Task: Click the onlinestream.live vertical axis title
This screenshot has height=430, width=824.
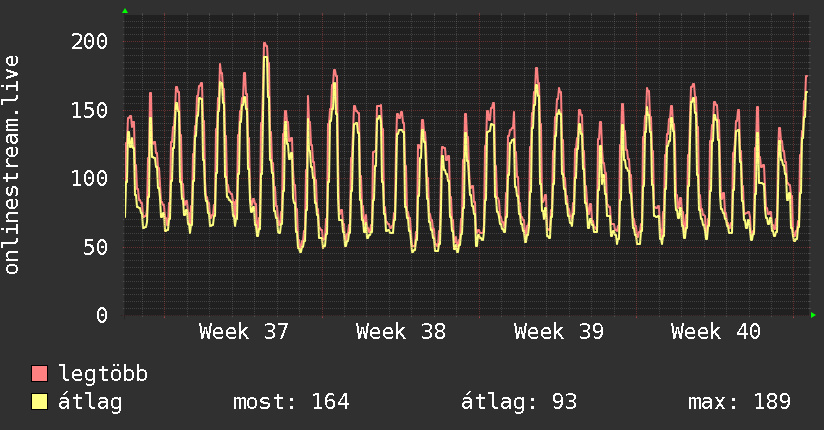Action: [12, 165]
